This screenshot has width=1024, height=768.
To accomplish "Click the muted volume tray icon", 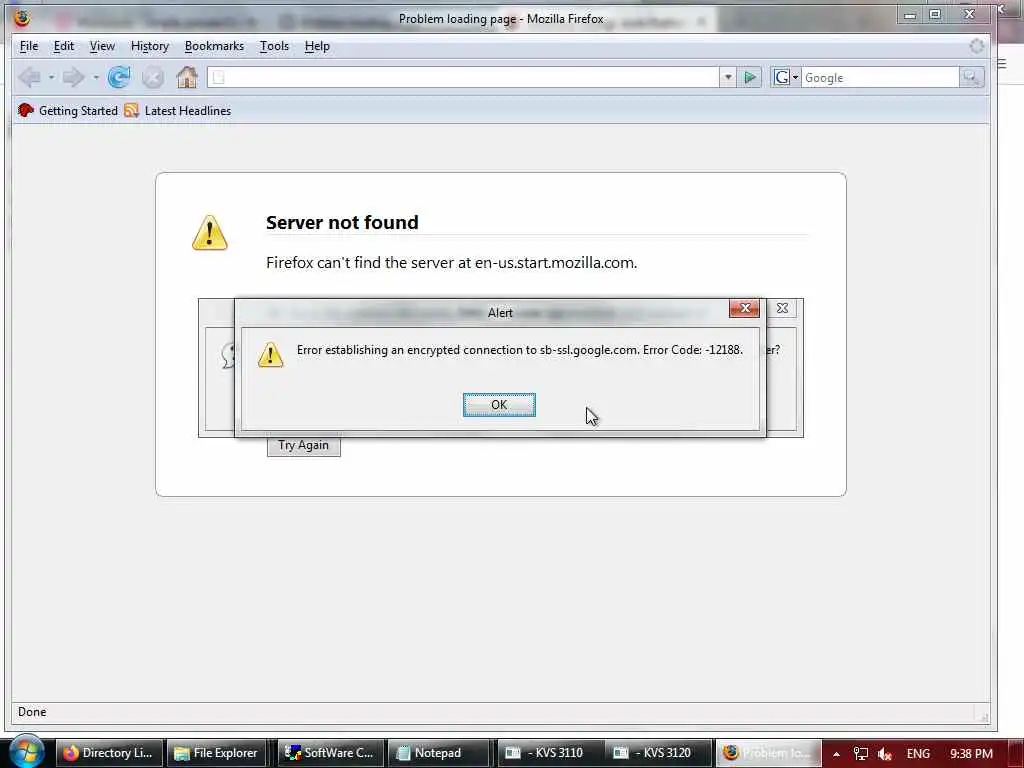I will (885, 754).
